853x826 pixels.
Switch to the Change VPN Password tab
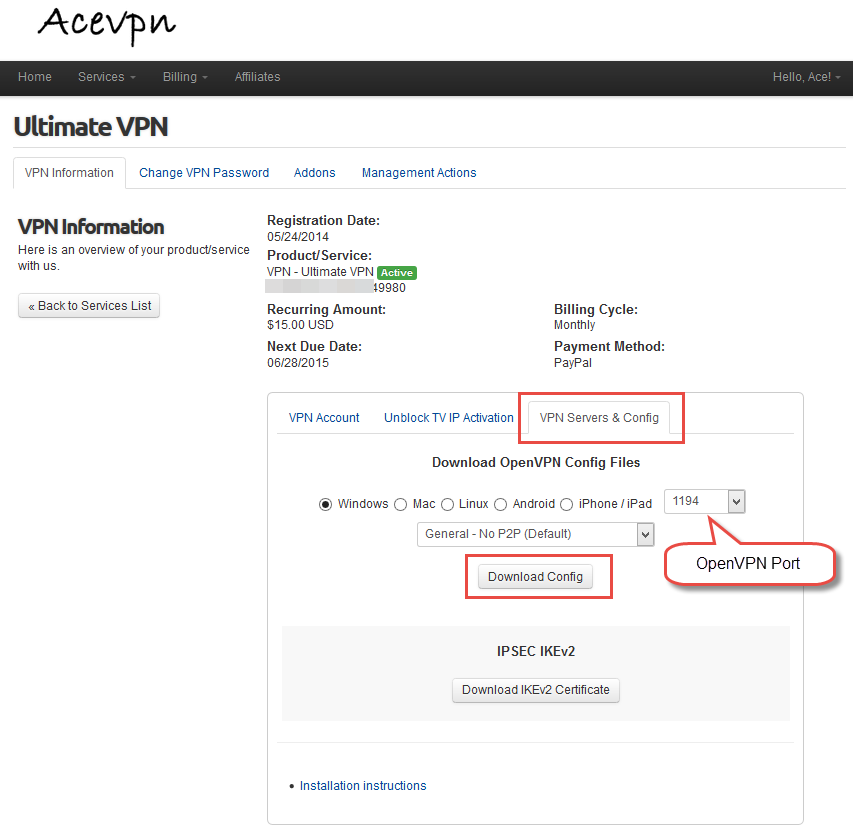(204, 172)
